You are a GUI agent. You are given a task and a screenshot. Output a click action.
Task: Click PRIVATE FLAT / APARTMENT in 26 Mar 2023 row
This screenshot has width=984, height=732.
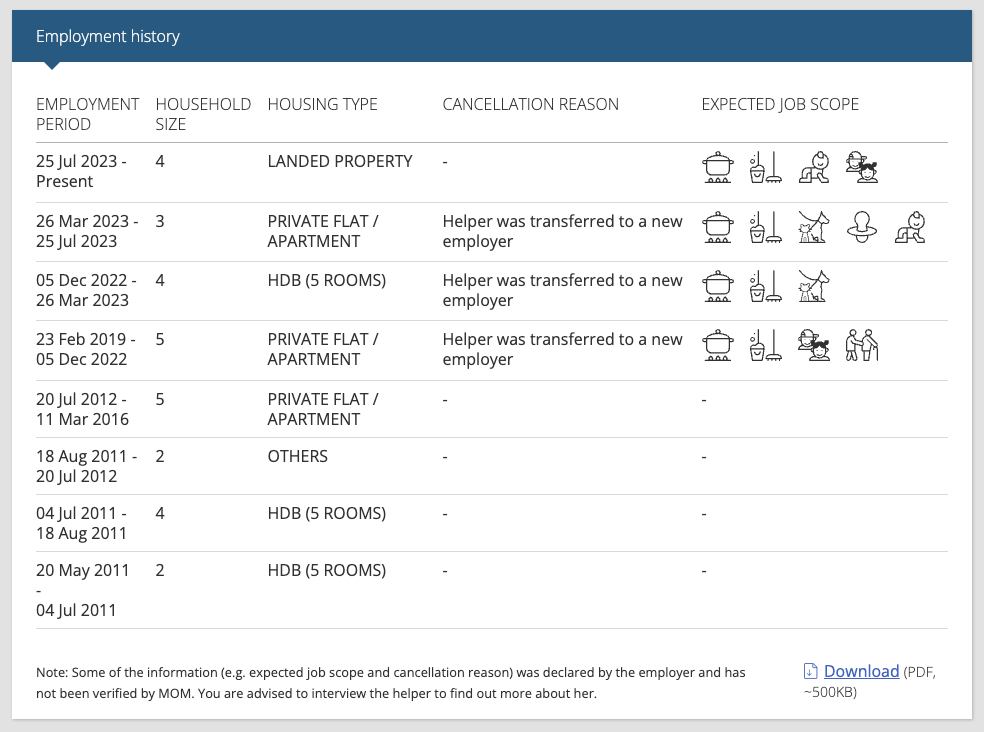pos(323,231)
